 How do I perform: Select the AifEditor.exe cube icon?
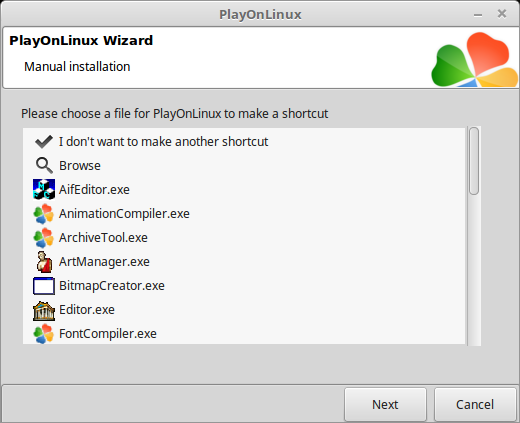tap(44, 189)
